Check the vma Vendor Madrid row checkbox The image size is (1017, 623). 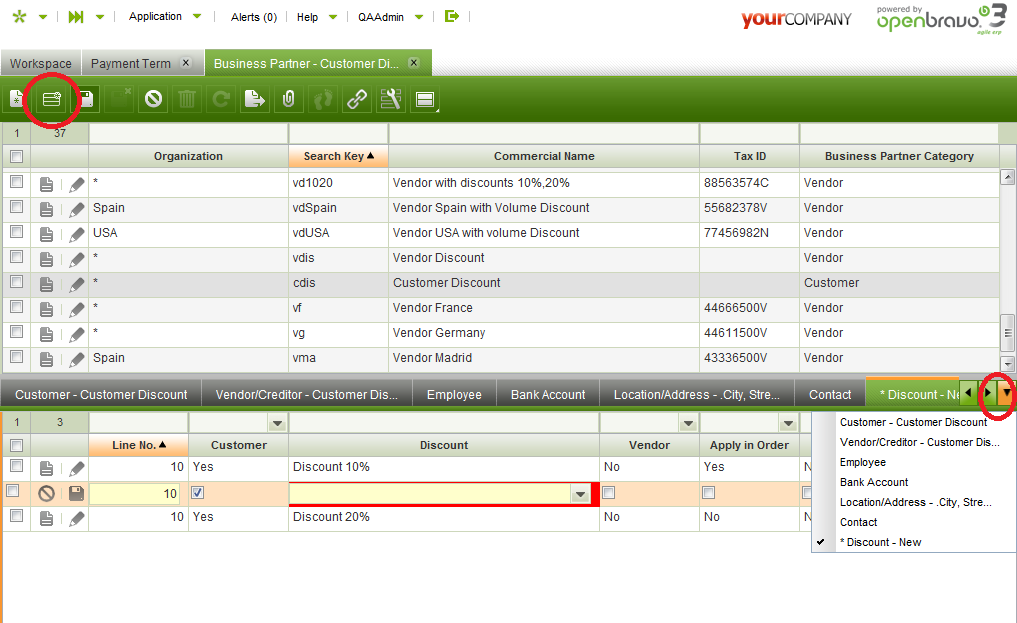(16, 357)
